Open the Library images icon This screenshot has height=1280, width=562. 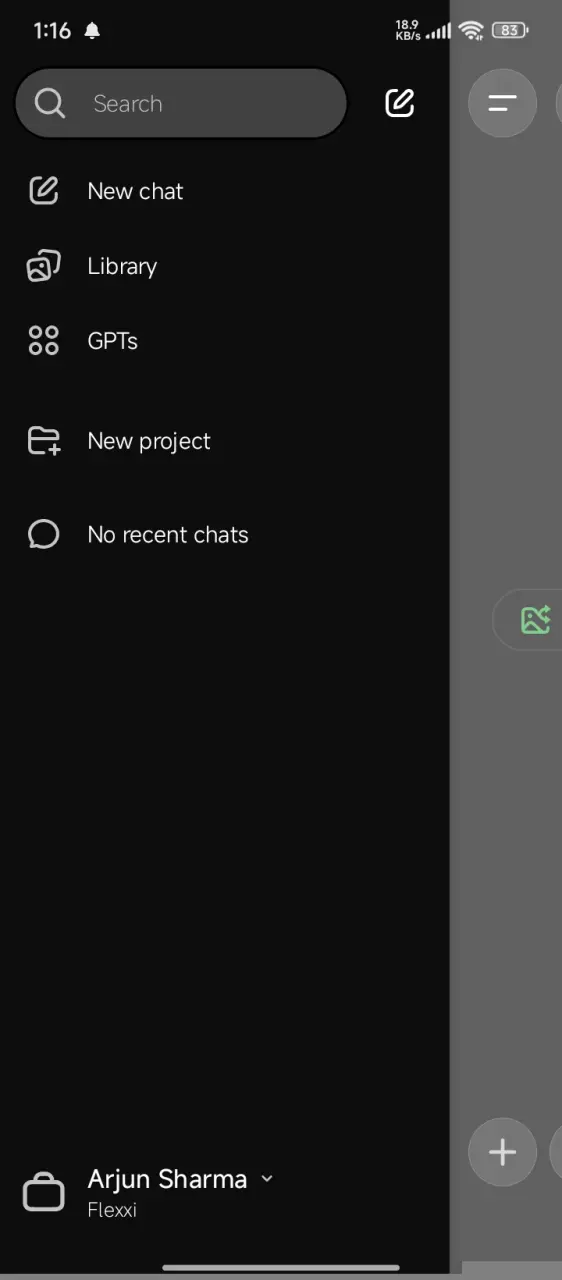tap(43, 266)
